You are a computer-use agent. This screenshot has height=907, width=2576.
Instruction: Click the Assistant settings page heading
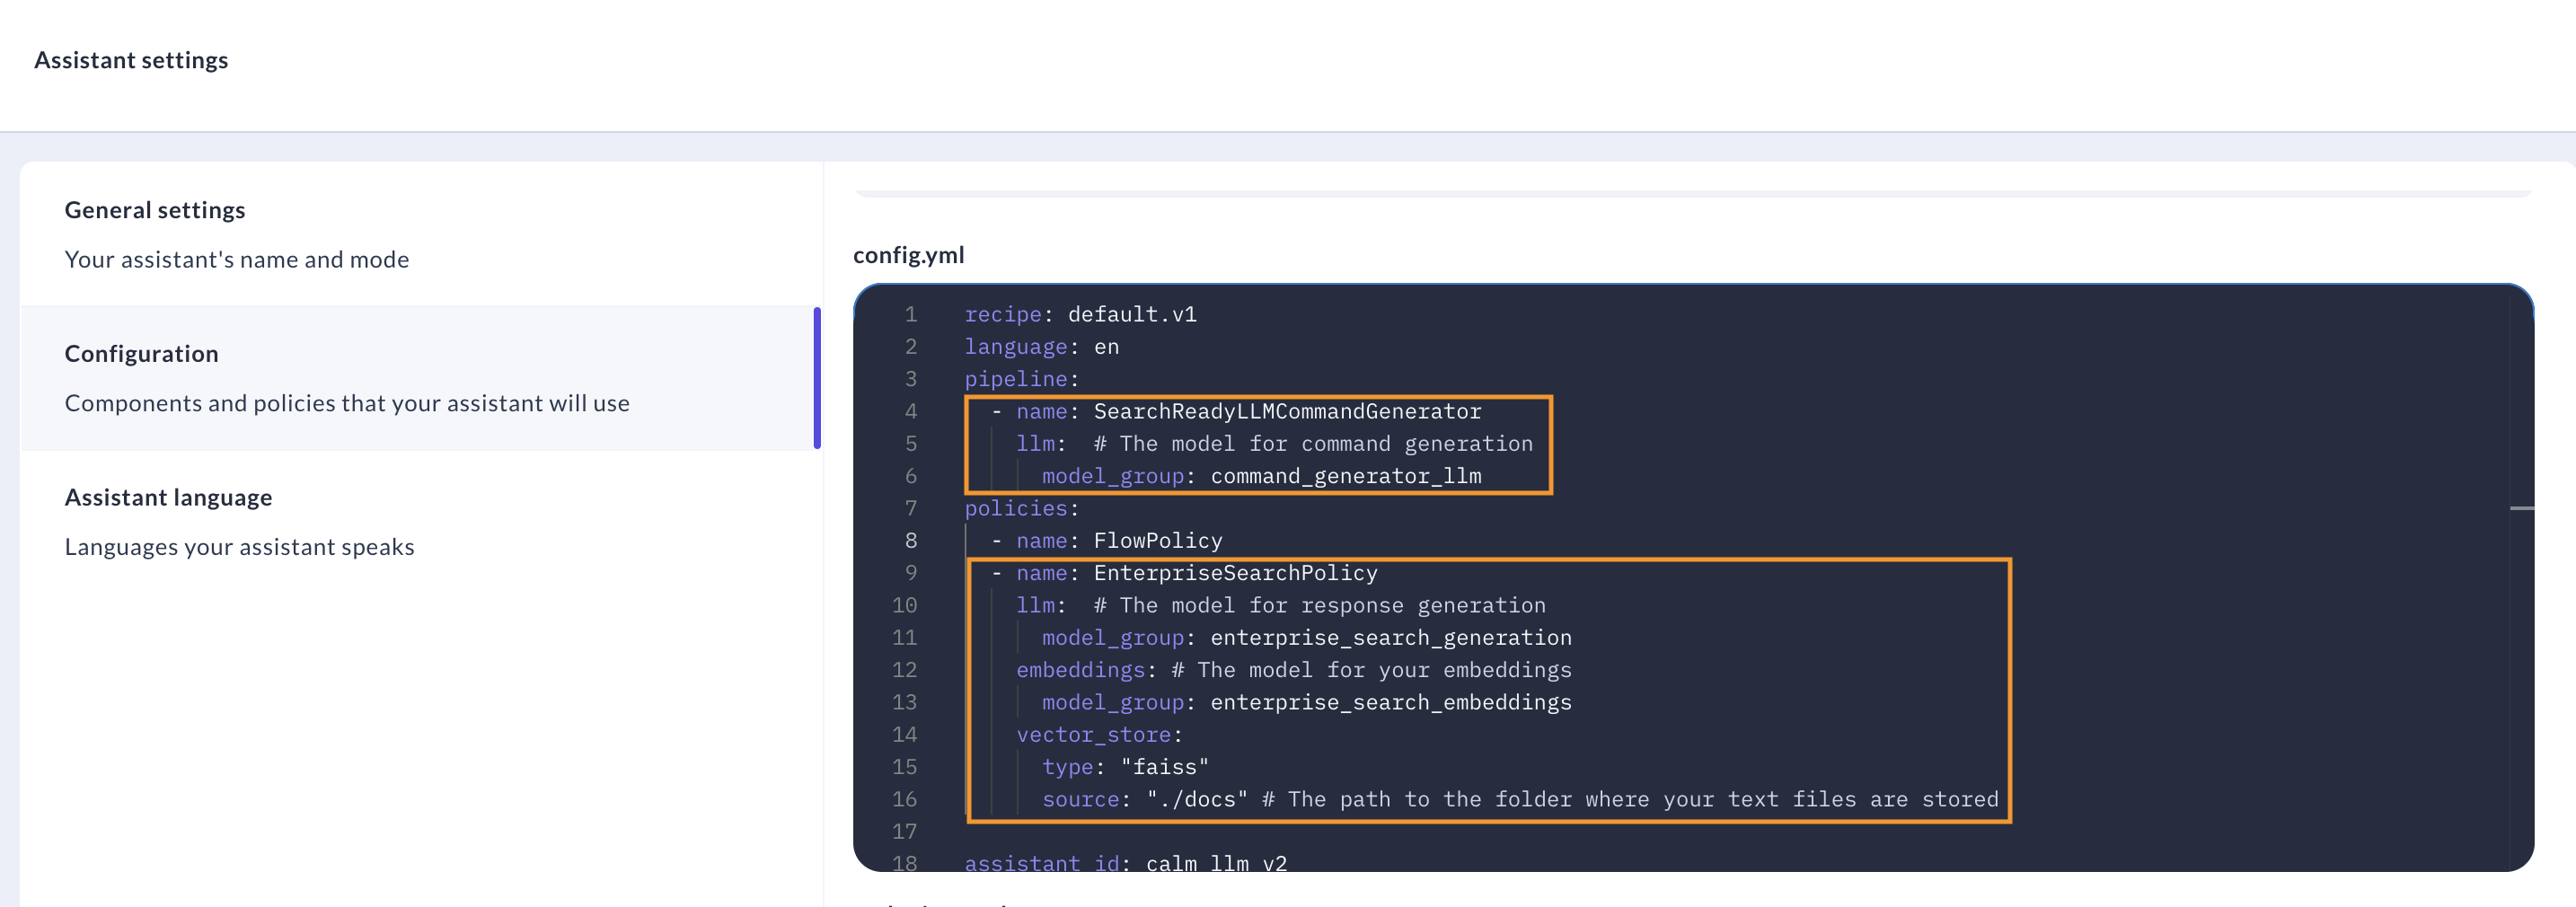[x=131, y=59]
